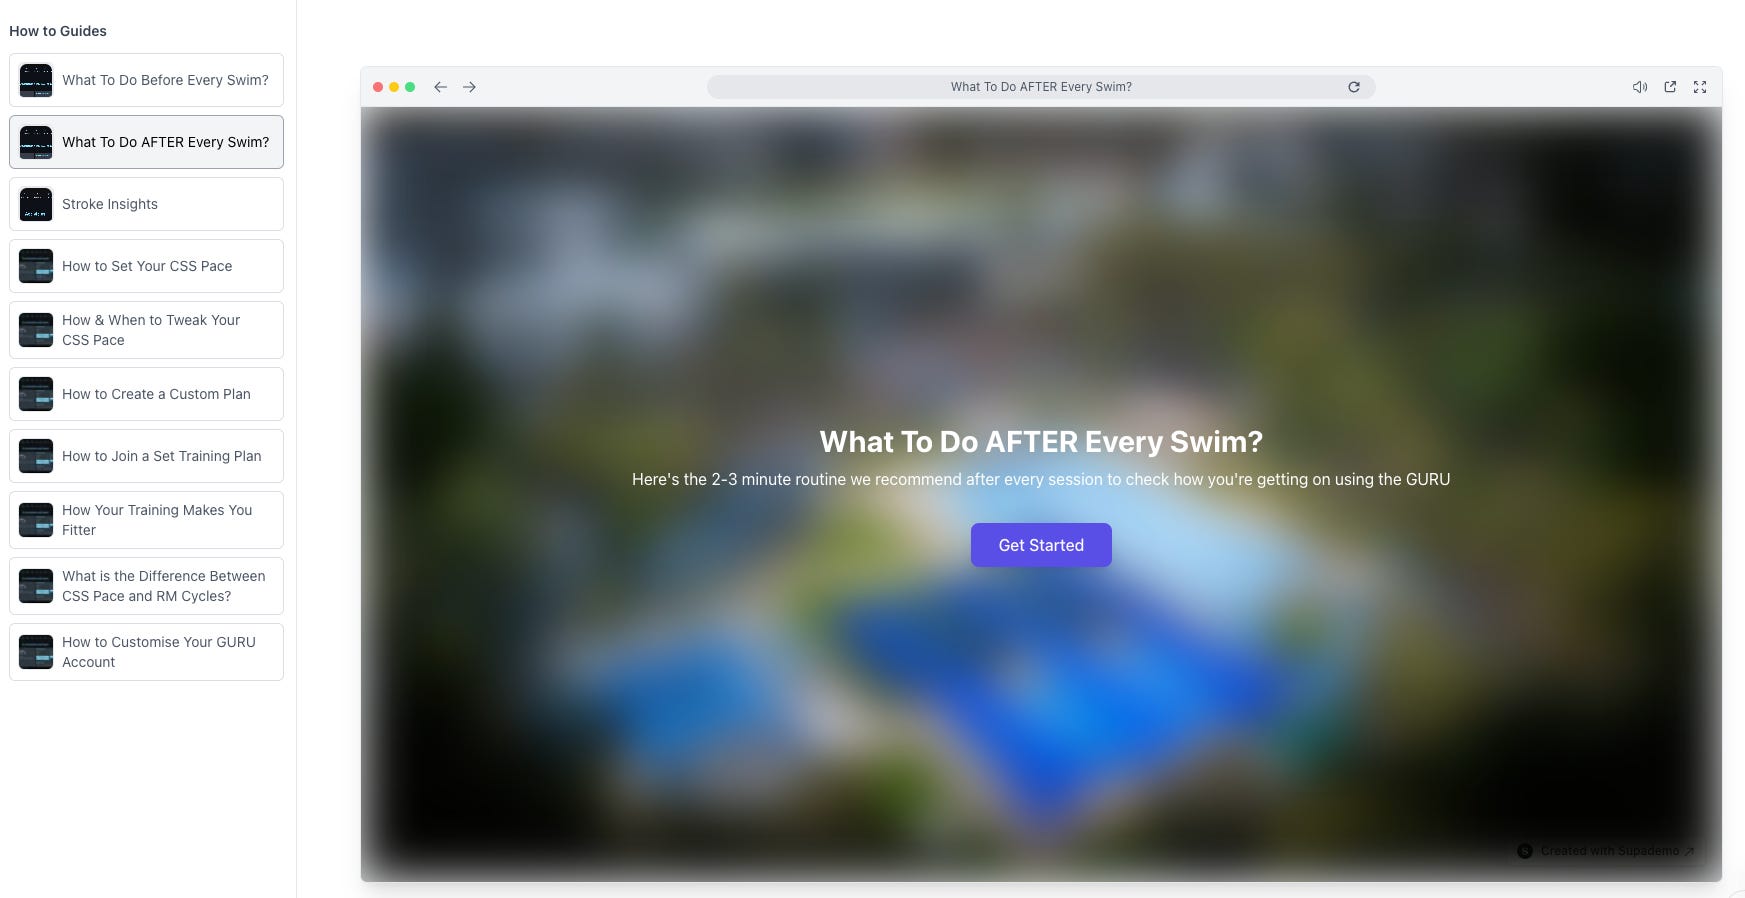Open the Created with Supademo link

[1606, 851]
